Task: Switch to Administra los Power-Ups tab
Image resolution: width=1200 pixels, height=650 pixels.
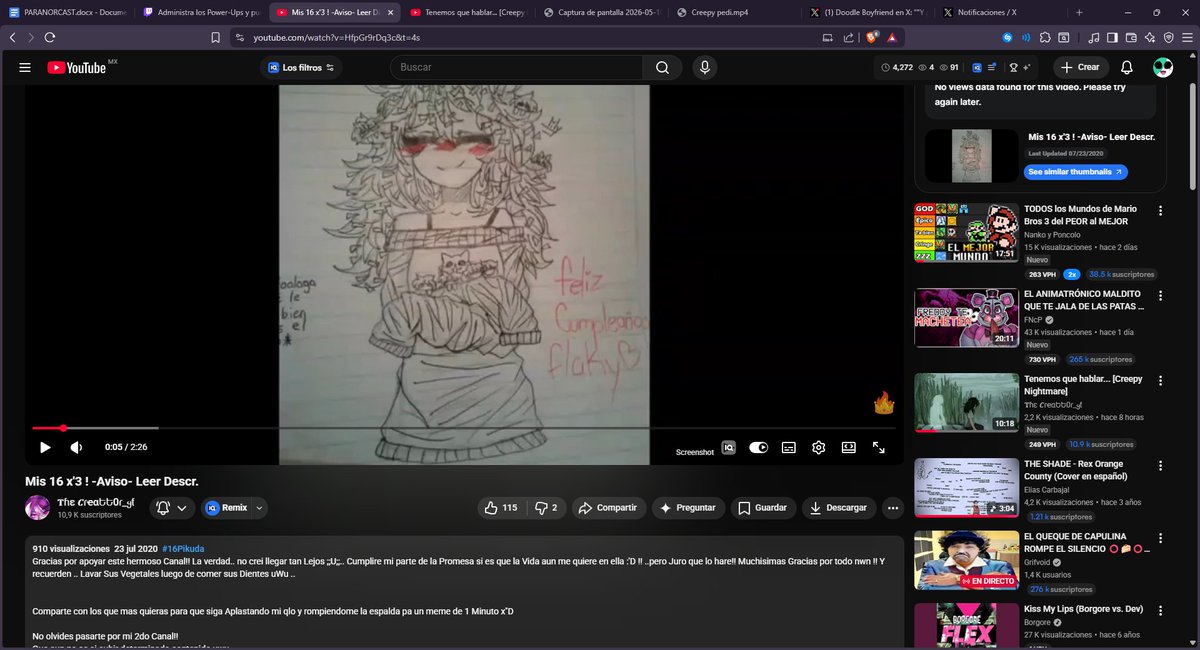Action: click(200, 12)
